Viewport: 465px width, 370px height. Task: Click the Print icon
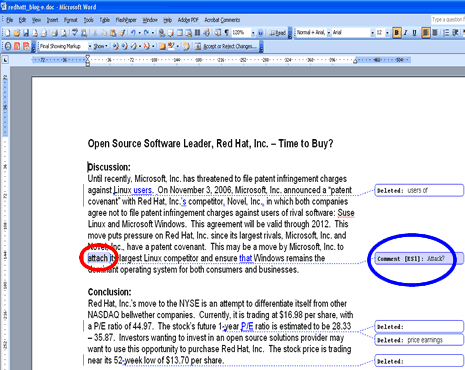54,33
